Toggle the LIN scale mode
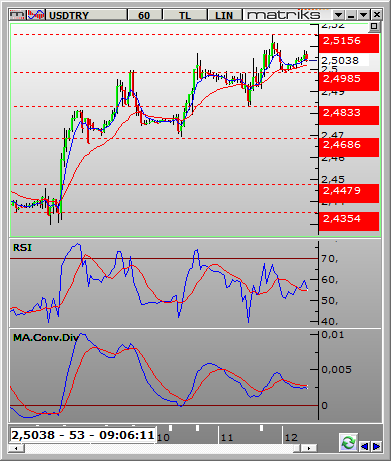This screenshot has width=391, height=461. point(224,15)
